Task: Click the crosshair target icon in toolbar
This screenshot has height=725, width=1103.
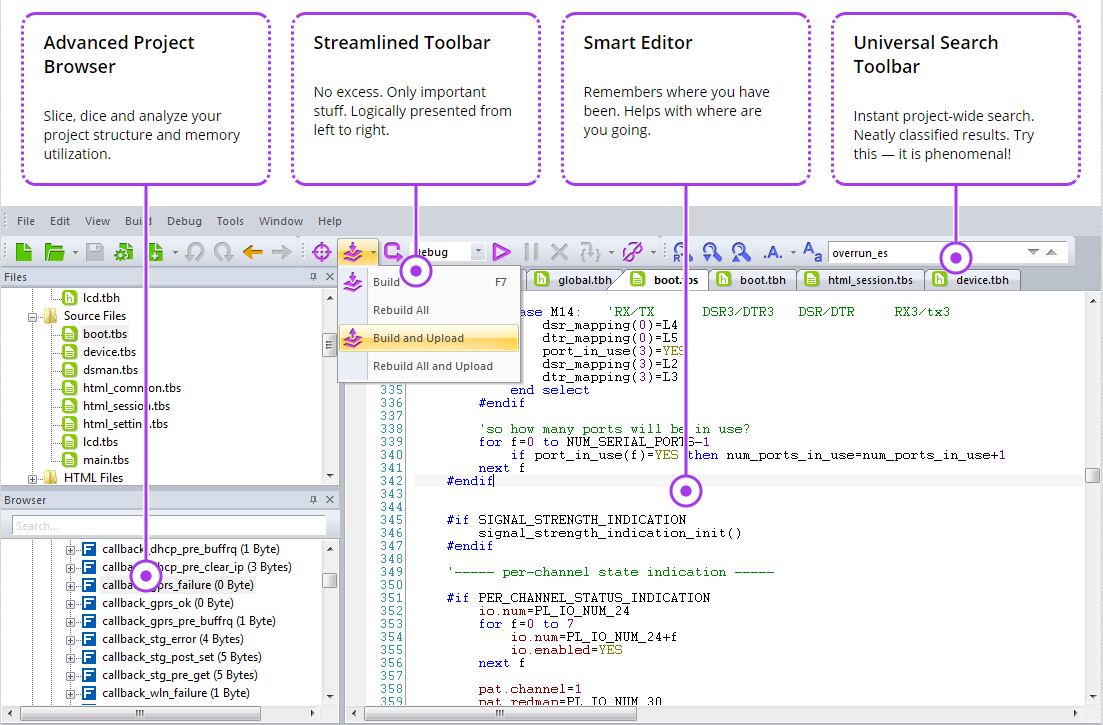Action: [322, 252]
